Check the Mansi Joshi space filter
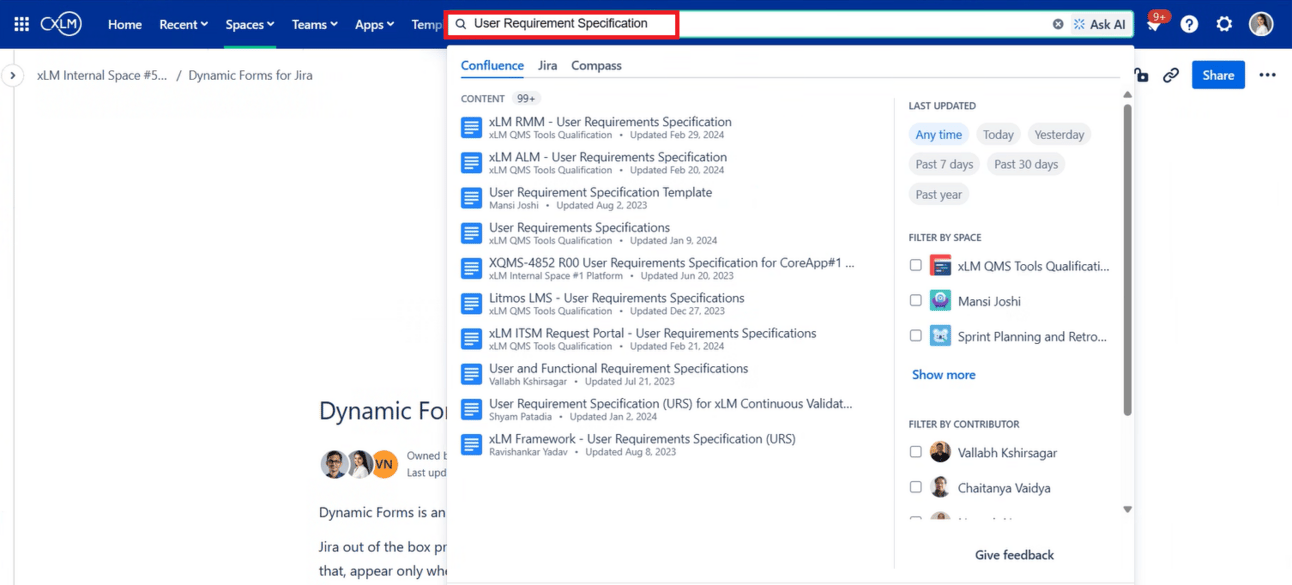 point(915,301)
